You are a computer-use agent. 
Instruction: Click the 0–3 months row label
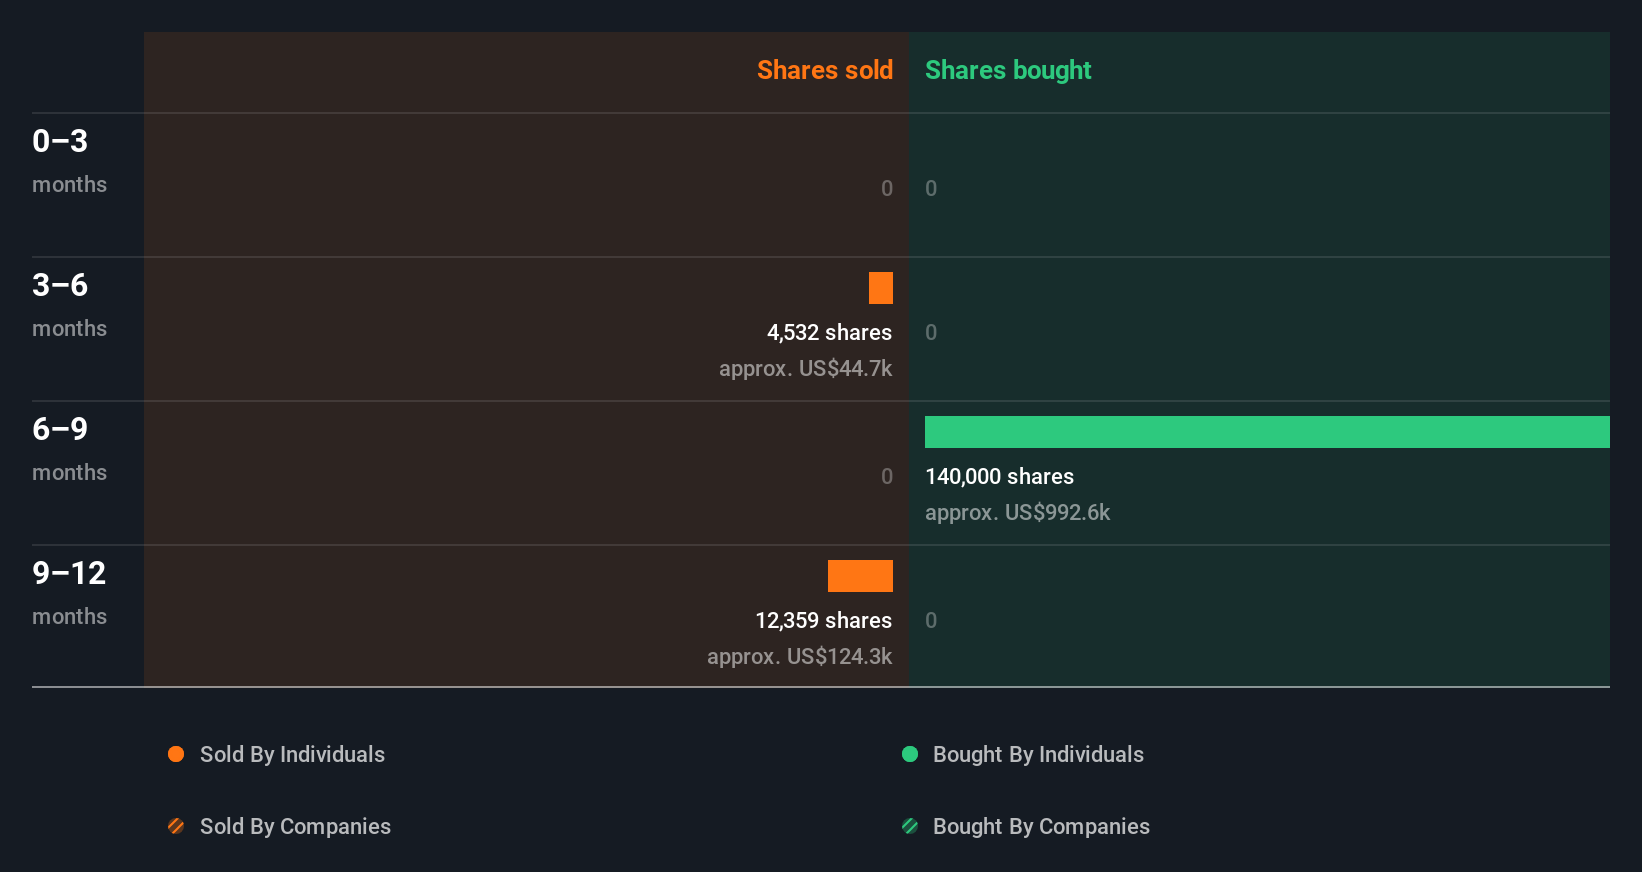[69, 161]
